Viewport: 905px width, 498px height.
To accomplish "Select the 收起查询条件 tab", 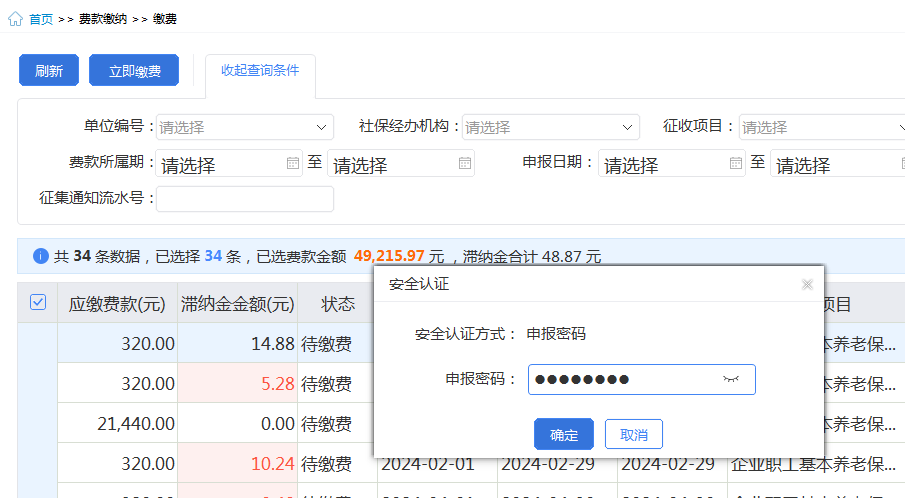I will coord(260,70).
